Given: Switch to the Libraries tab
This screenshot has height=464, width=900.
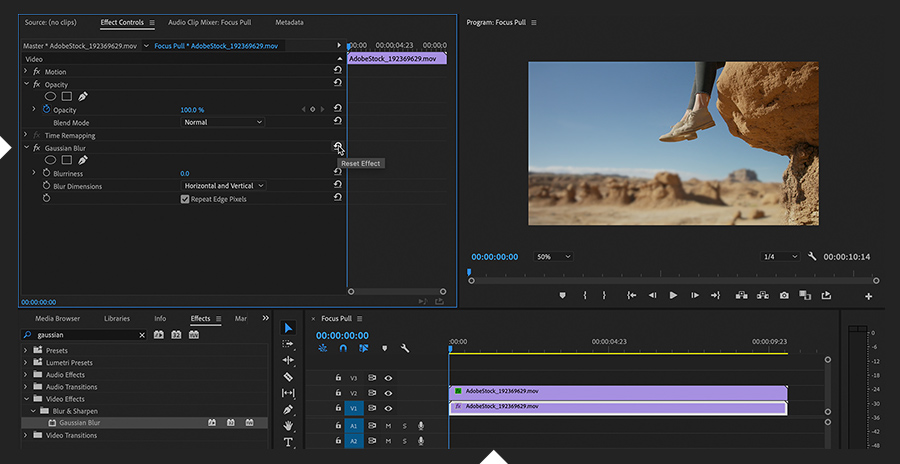Looking at the screenshot, I should (117, 318).
